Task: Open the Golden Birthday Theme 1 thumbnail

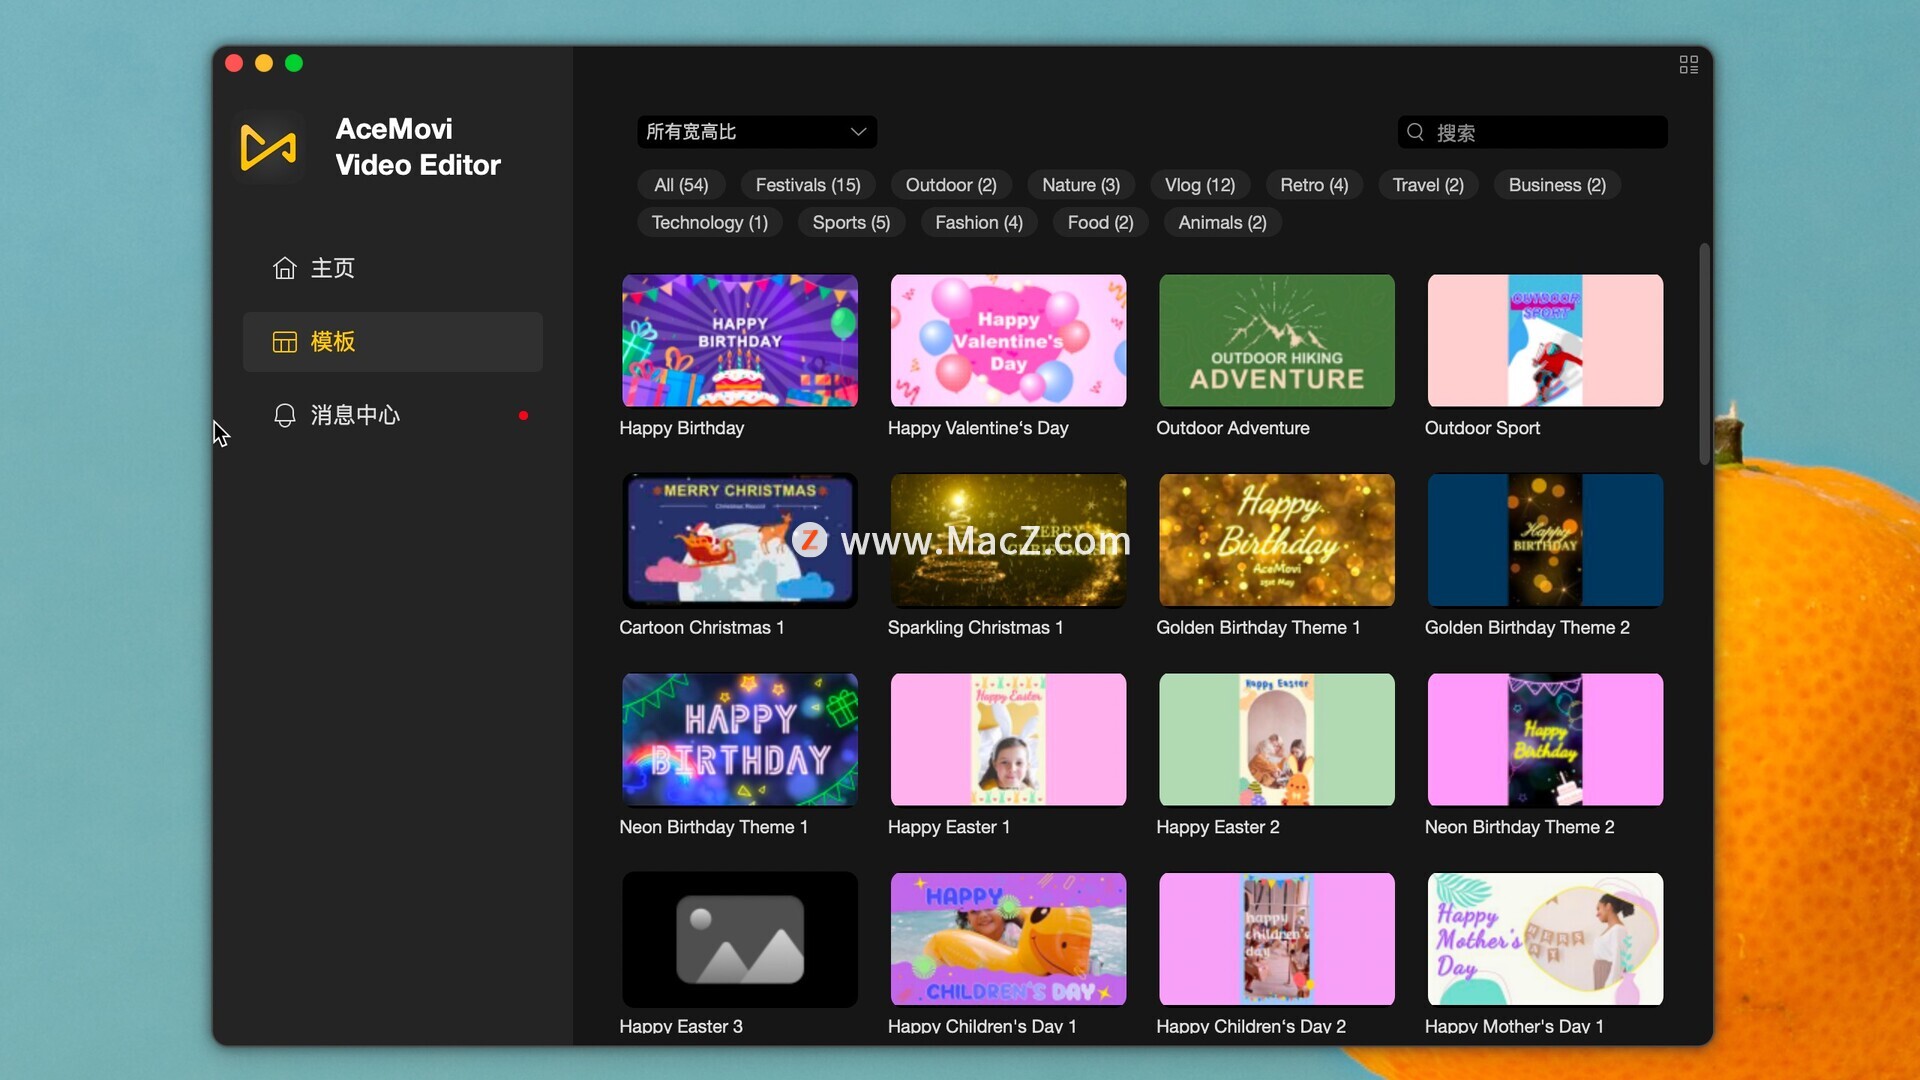Action: pos(1277,540)
